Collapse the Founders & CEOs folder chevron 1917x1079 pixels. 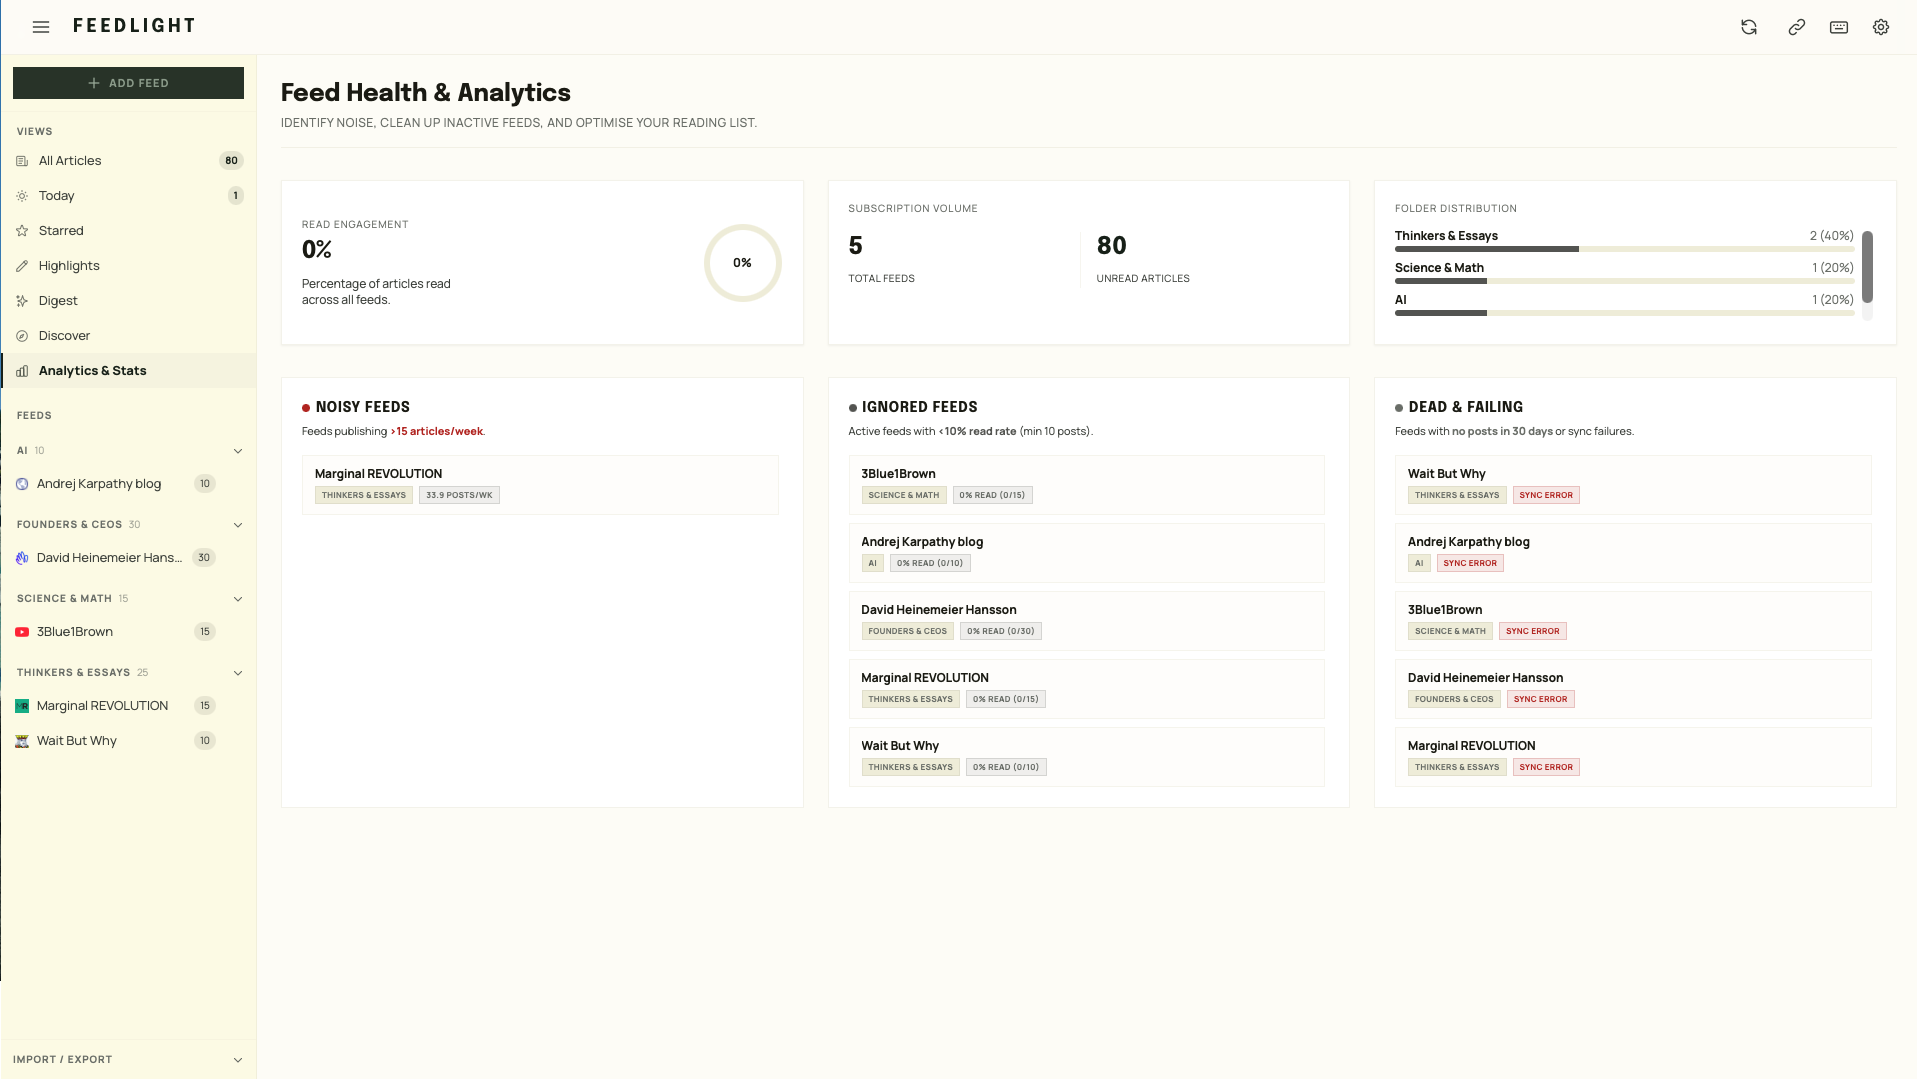click(238, 525)
